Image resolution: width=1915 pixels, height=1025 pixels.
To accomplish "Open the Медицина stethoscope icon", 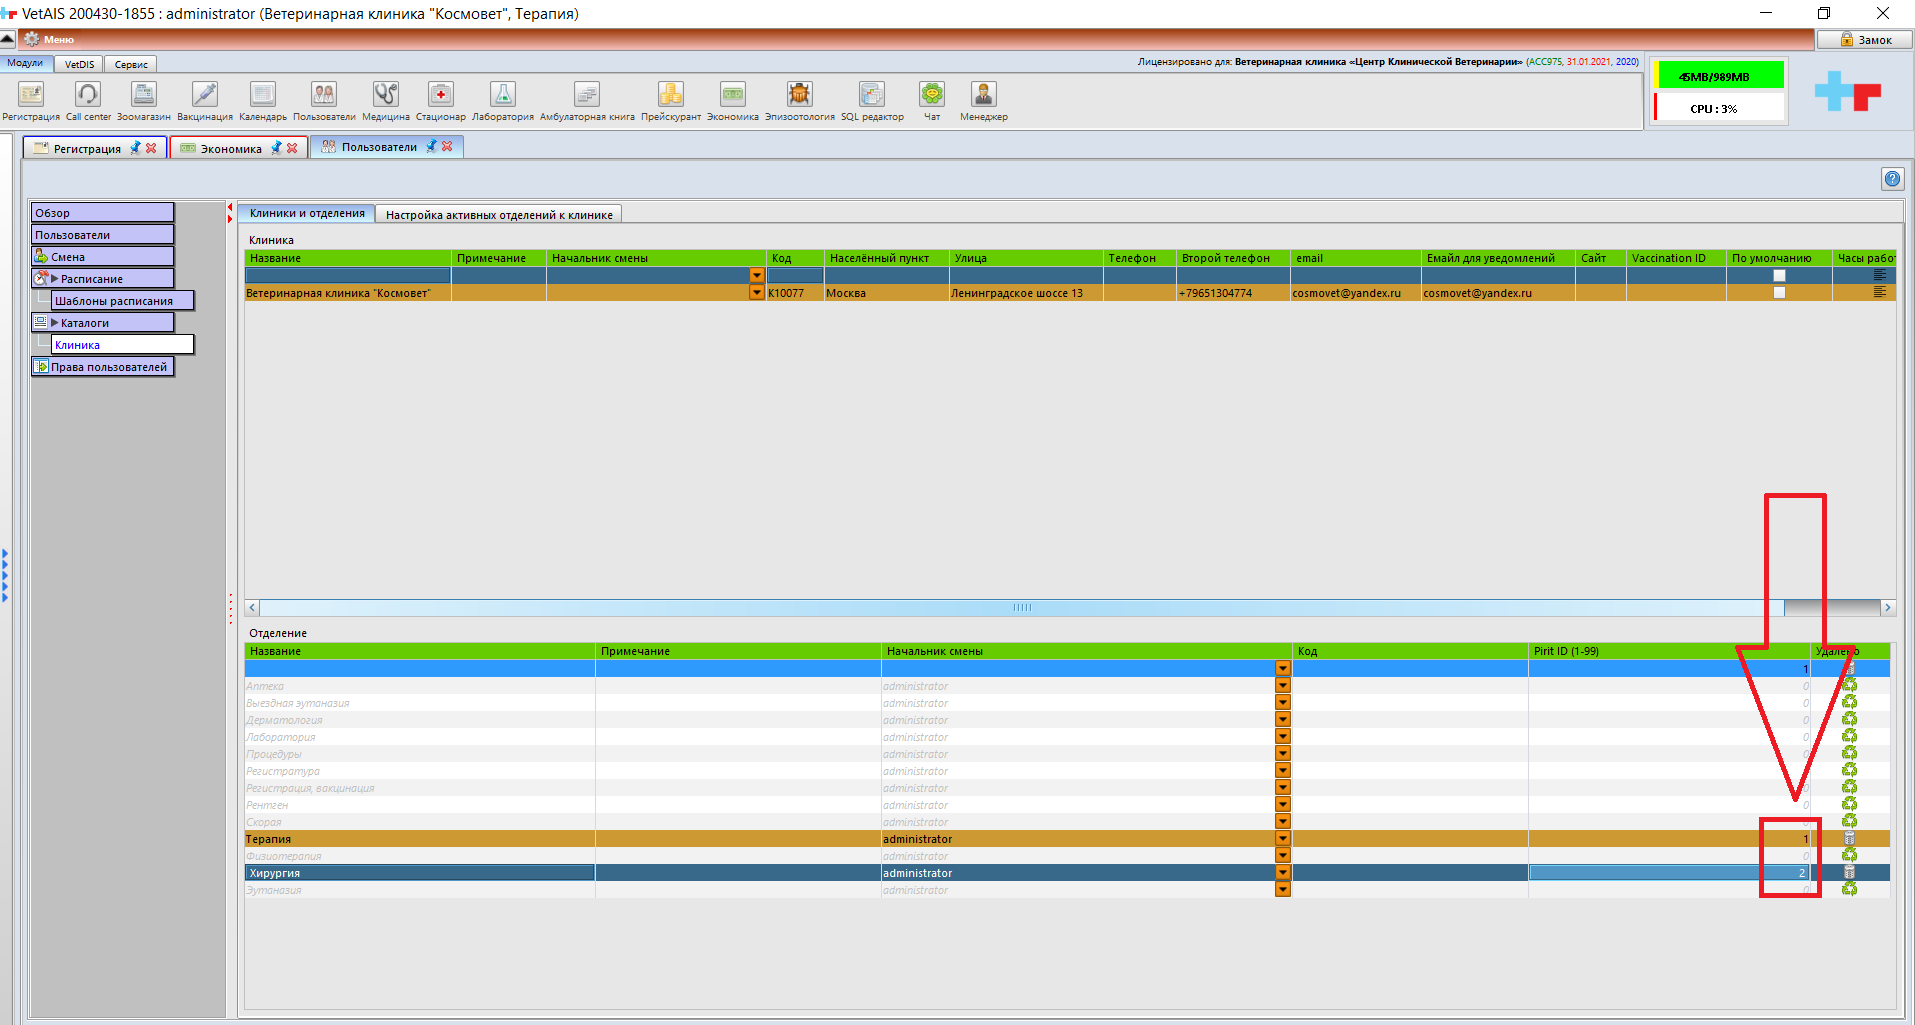I will pos(386,95).
